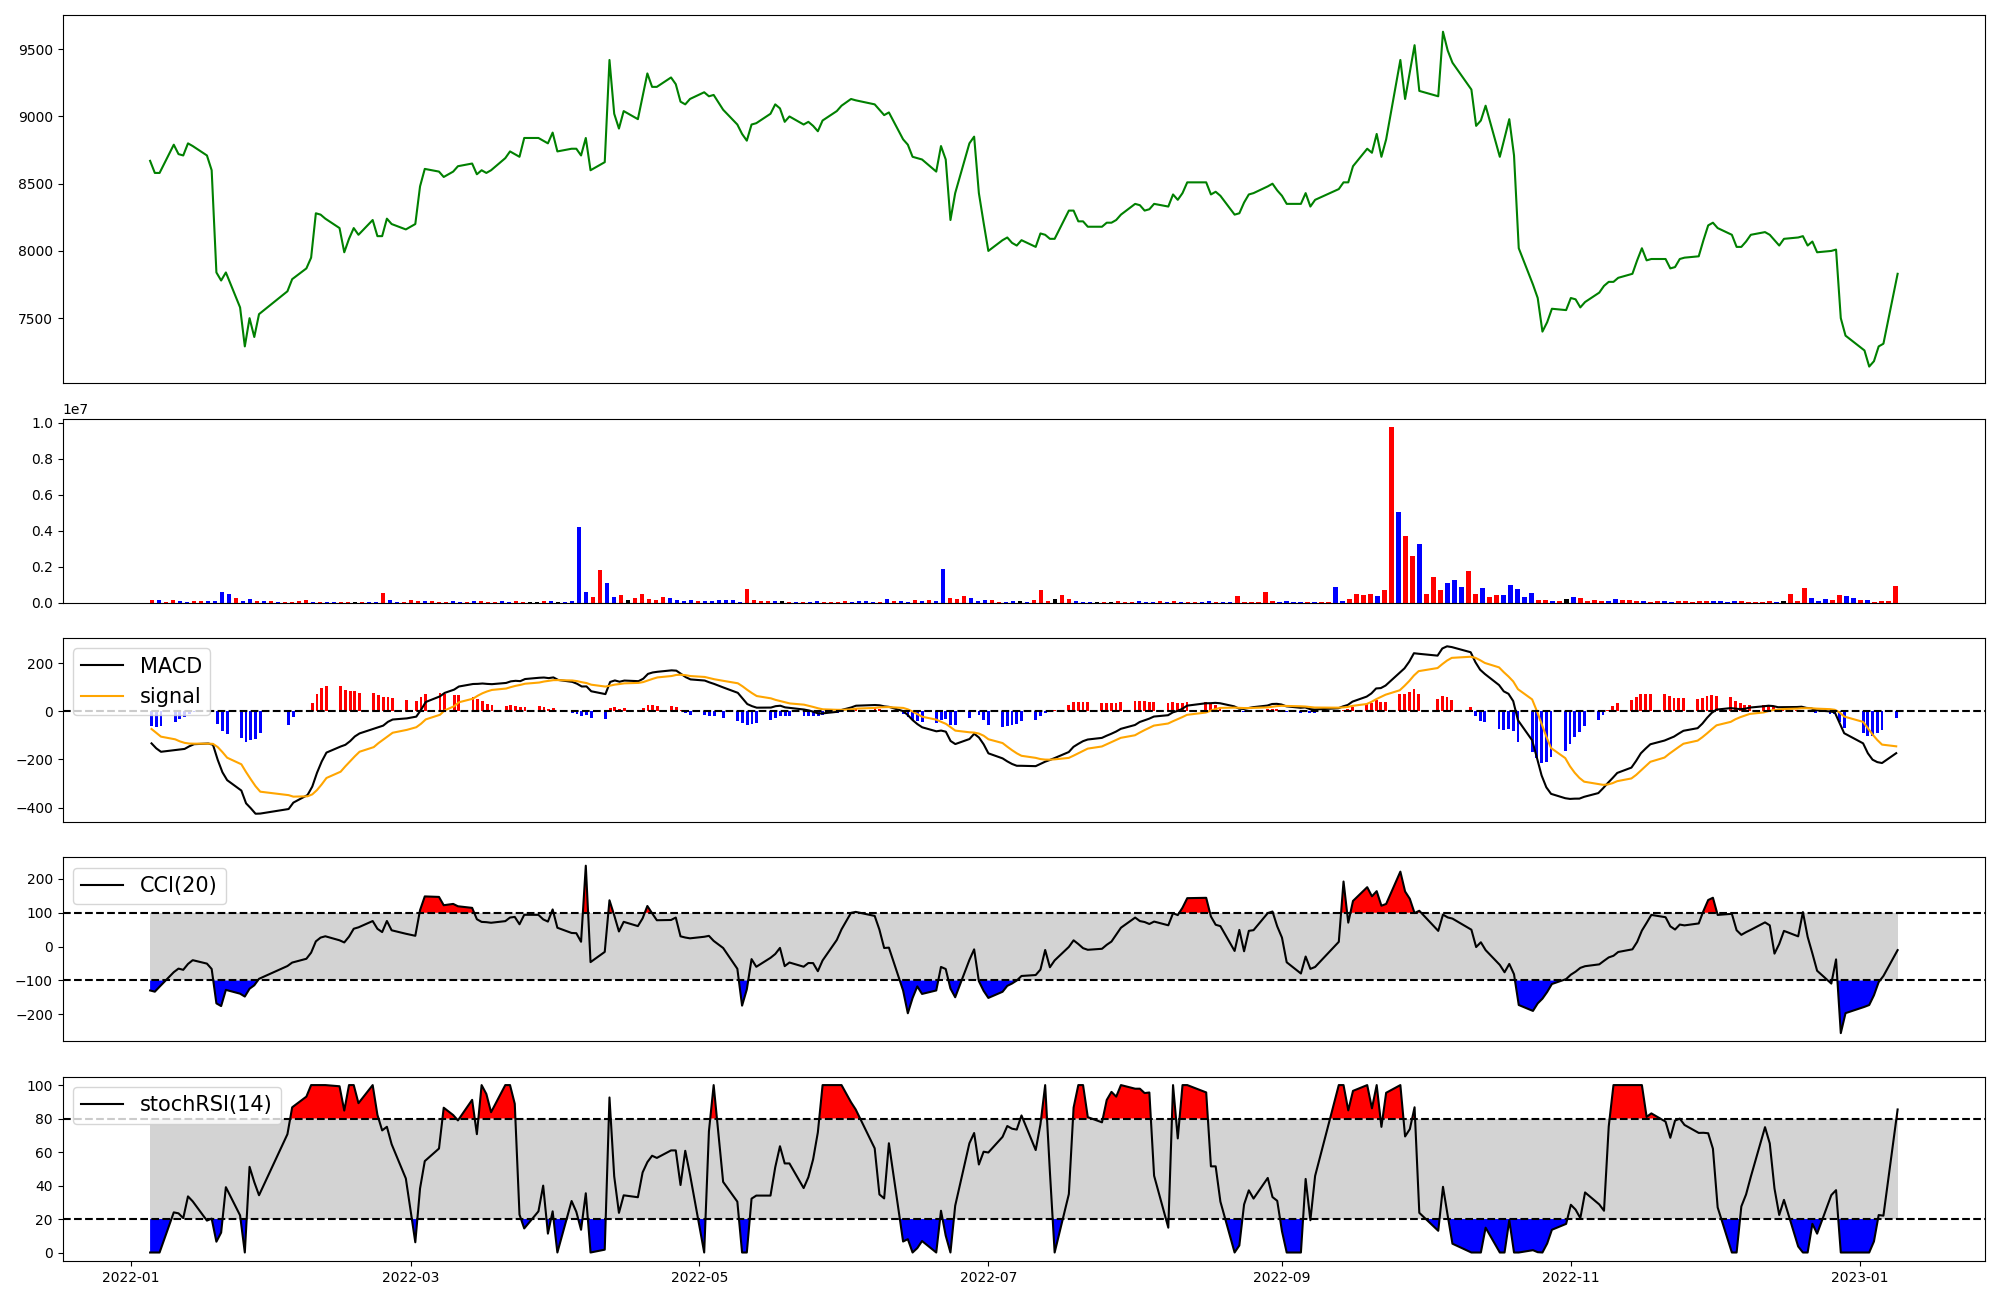Click the 2022-07 x-axis date label
Image resolution: width=2000 pixels, height=1300 pixels.
click(x=988, y=1277)
